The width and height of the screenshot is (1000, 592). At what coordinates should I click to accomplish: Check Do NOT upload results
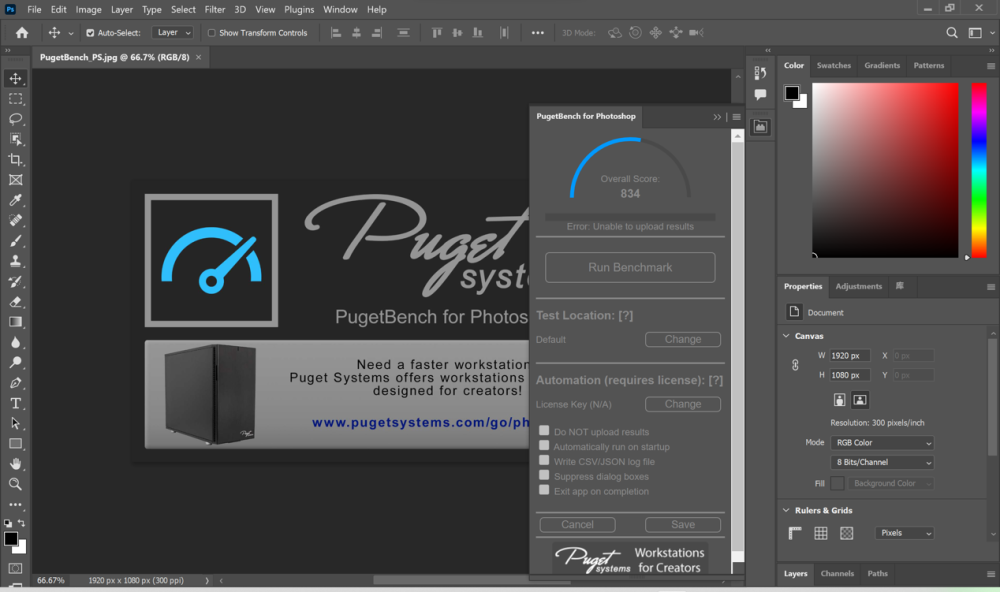(x=544, y=431)
